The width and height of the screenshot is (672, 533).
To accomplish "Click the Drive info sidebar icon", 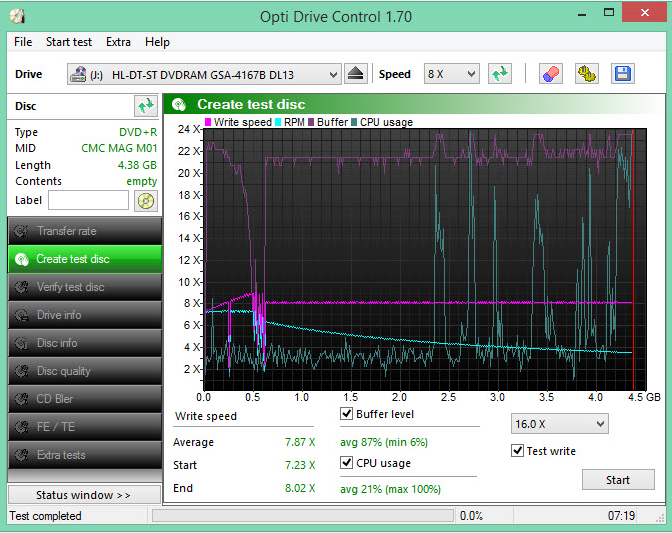I will (21, 315).
